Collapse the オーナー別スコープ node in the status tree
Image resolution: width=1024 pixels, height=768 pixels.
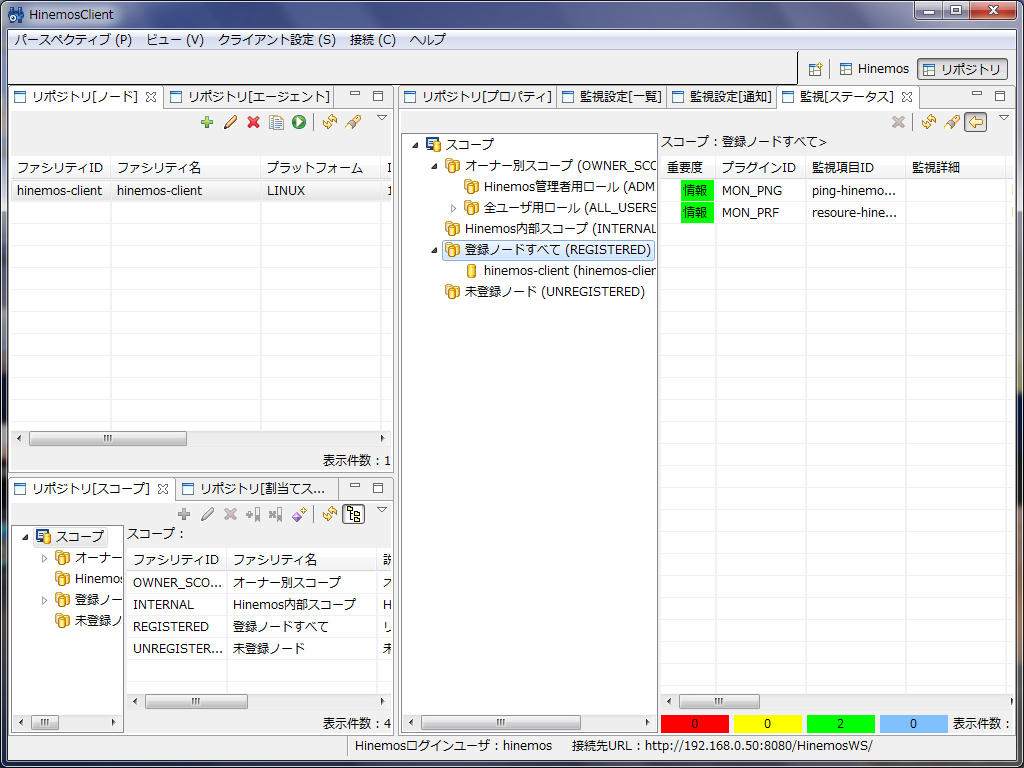coord(434,166)
